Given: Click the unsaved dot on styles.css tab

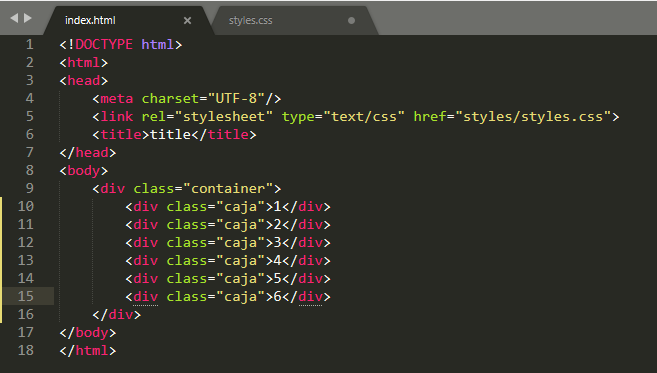Looking at the screenshot, I should pos(351,21).
